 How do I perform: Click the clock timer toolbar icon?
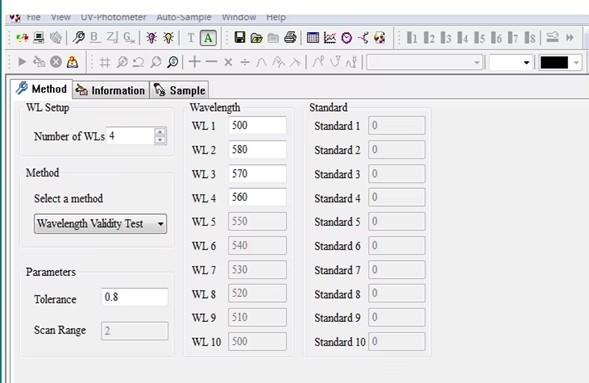point(347,38)
